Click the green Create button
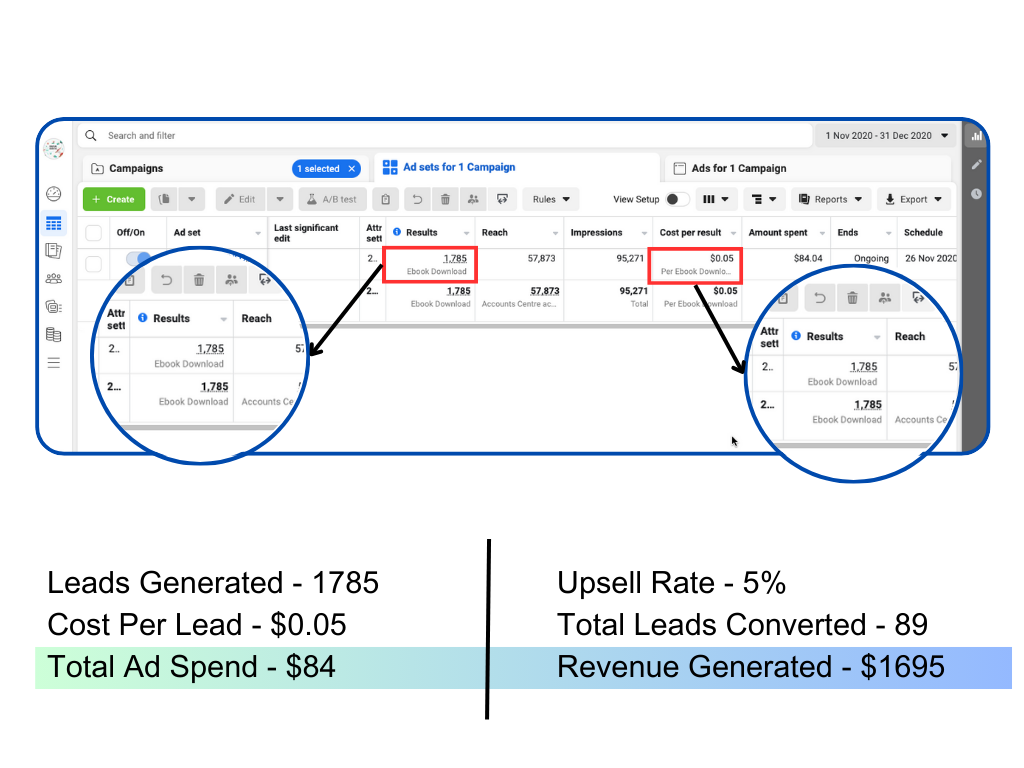Viewport: 1024px width, 768px height. (x=114, y=199)
